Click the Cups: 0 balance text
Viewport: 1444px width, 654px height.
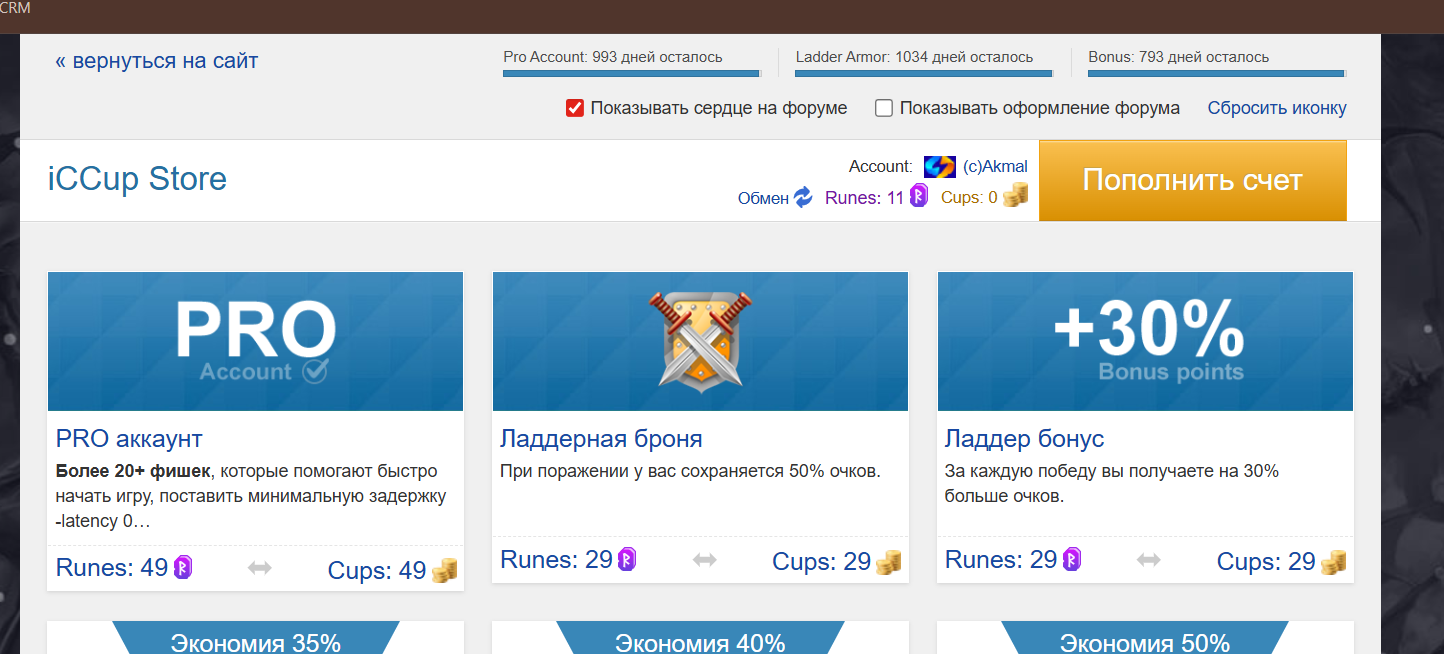click(969, 198)
